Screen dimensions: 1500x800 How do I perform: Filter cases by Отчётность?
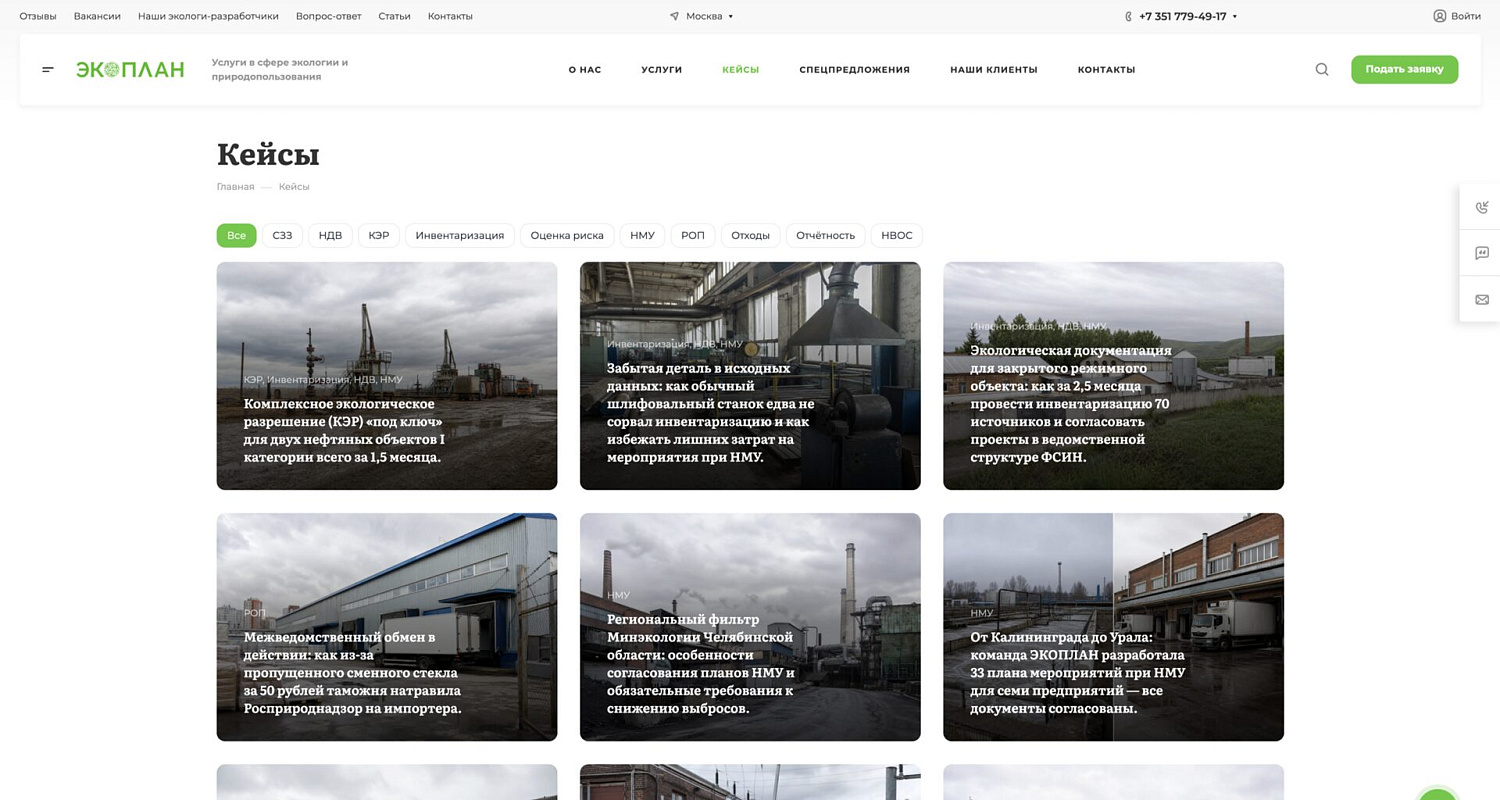826,235
